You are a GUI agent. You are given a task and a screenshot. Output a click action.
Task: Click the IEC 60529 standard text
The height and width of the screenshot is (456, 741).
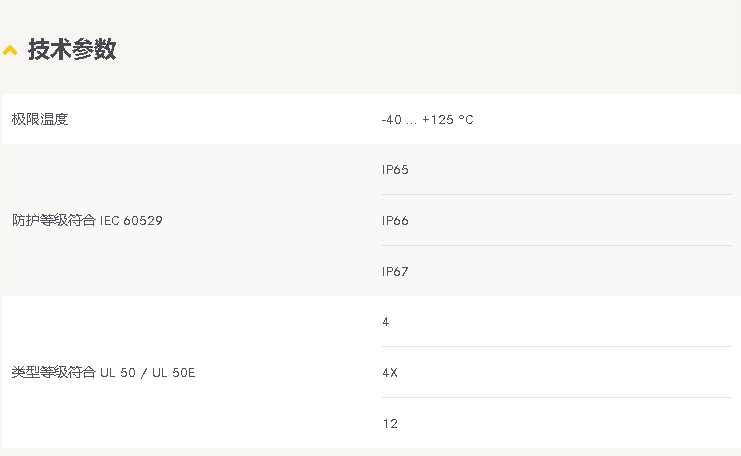(131, 220)
